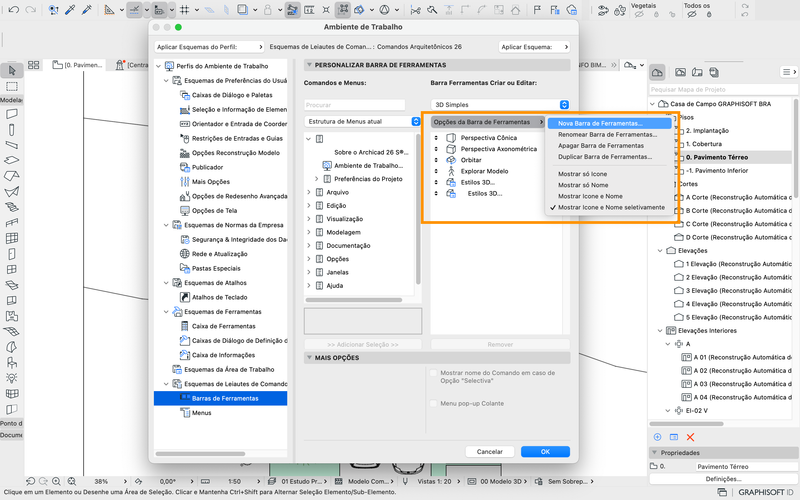The width and height of the screenshot is (800, 500).
Task: Click the Perspectiva Axonométrica cube icon
Action: (451, 149)
